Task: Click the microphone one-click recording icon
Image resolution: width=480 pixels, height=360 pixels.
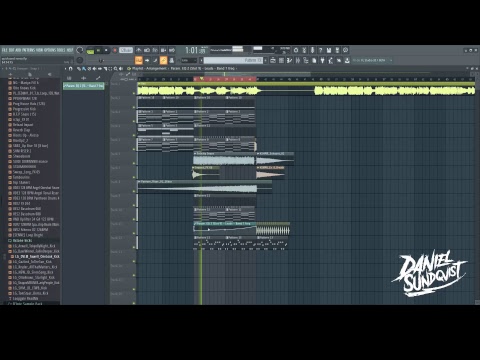Action: (x=312, y=50)
